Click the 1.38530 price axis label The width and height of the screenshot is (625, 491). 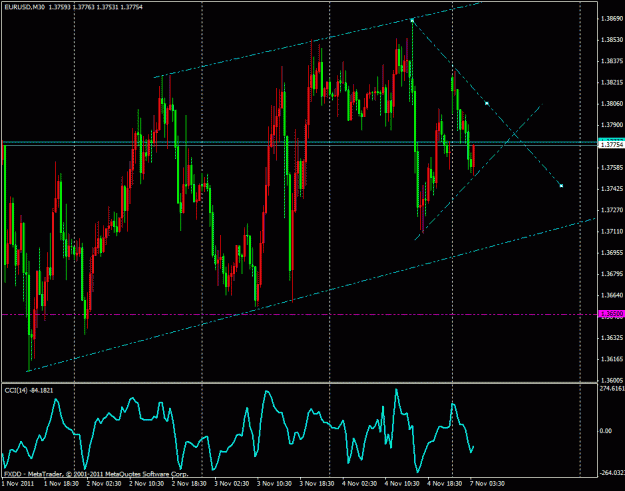[612, 40]
